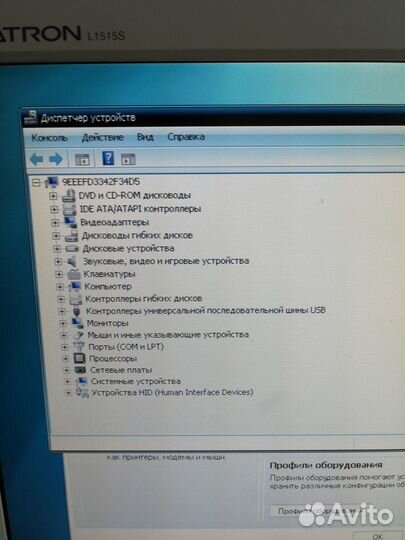Expand Дисковые устройства node
The width and height of the screenshot is (405, 540).
57,249
